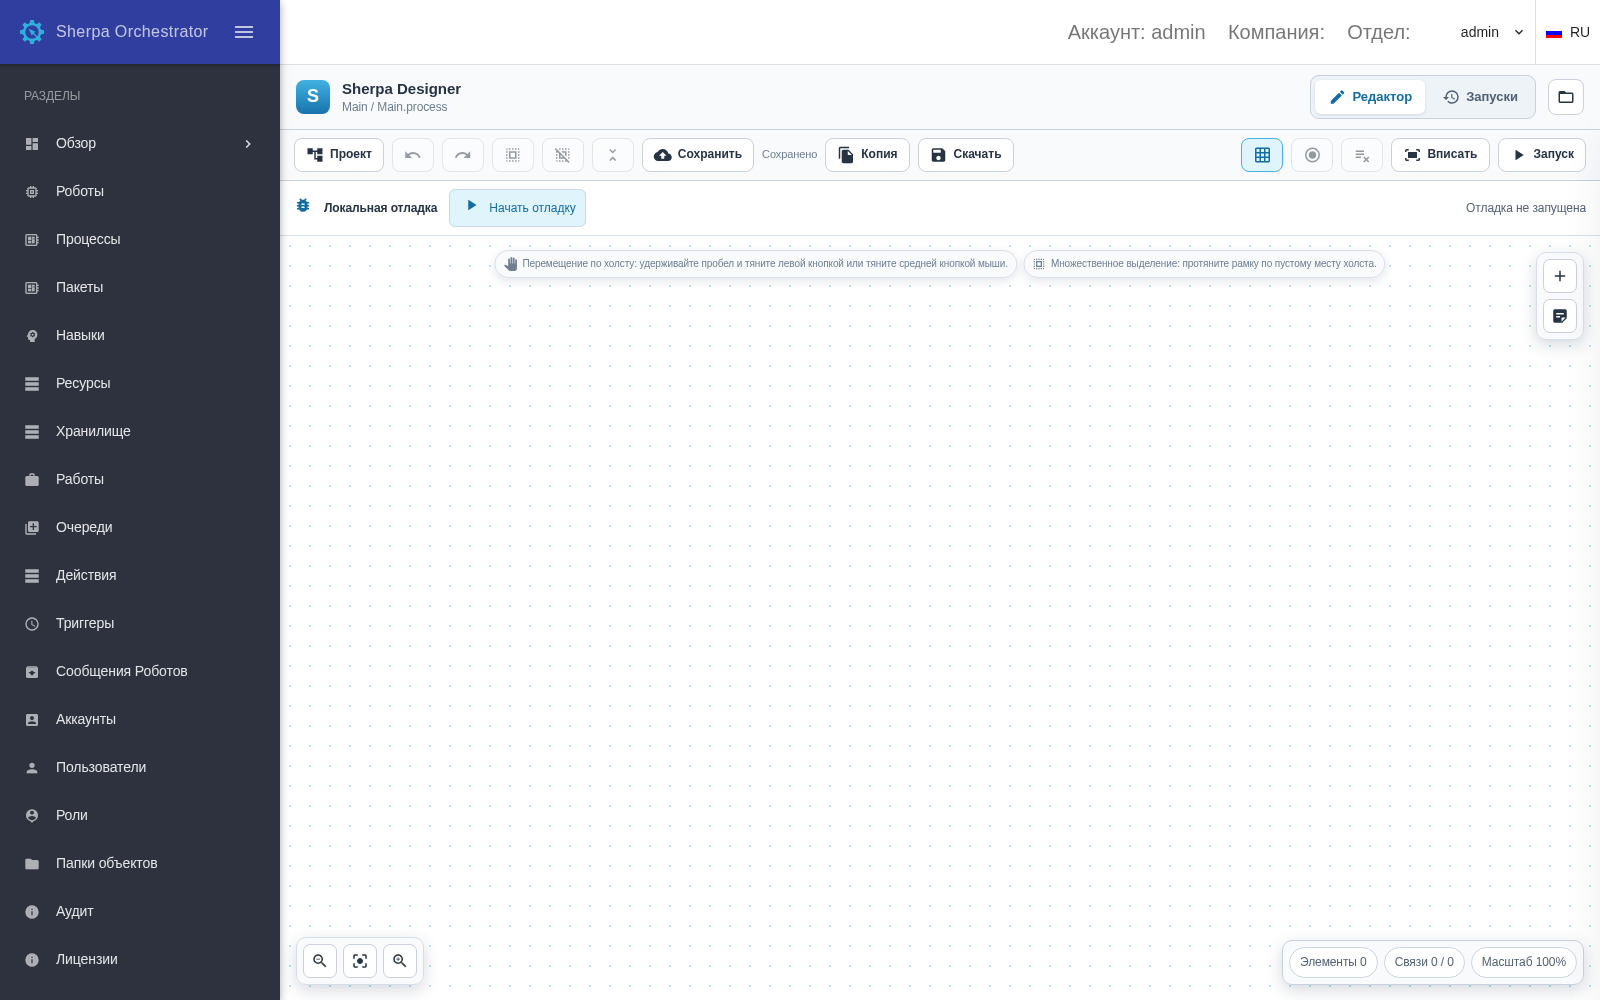
Task: Click the Копия button
Action: click(867, 155)
